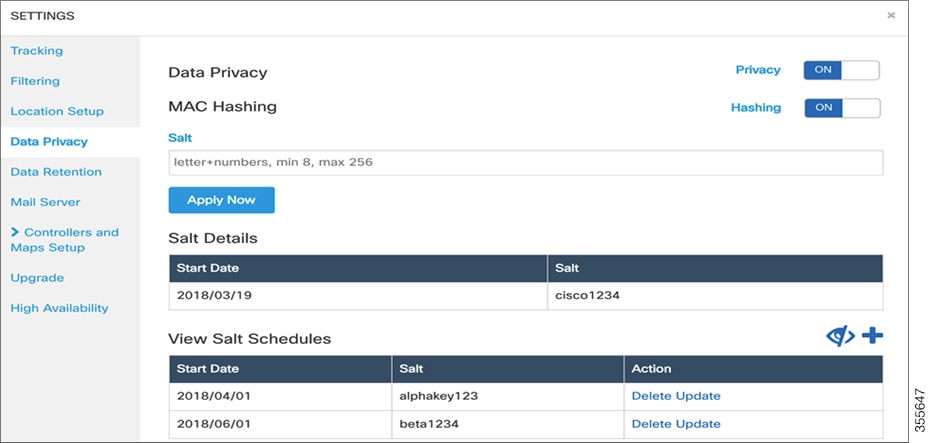Select the 2018/06/01 start date cell
The height and width of the screenshot is (443, 931).
[280, 424]
